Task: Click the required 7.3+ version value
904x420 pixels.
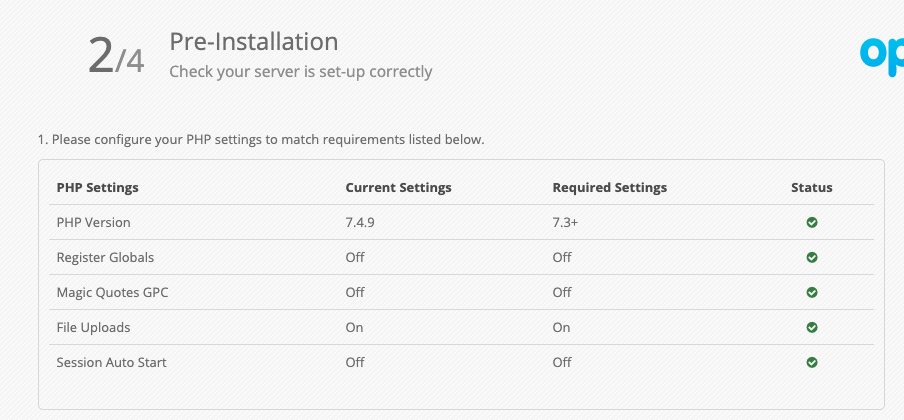Action: [x=565, y=223]
